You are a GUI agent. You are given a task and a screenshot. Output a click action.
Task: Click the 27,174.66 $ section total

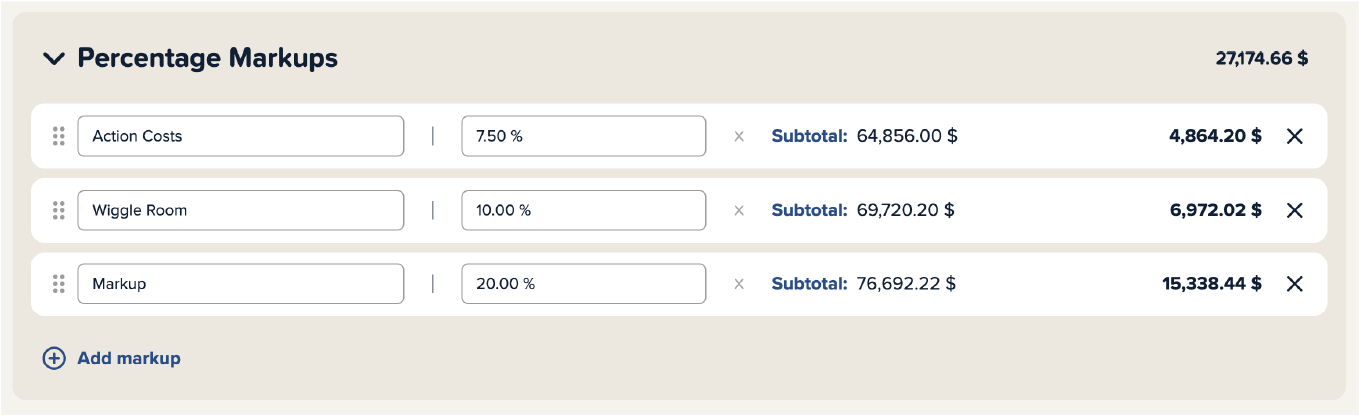(1261, 59)
